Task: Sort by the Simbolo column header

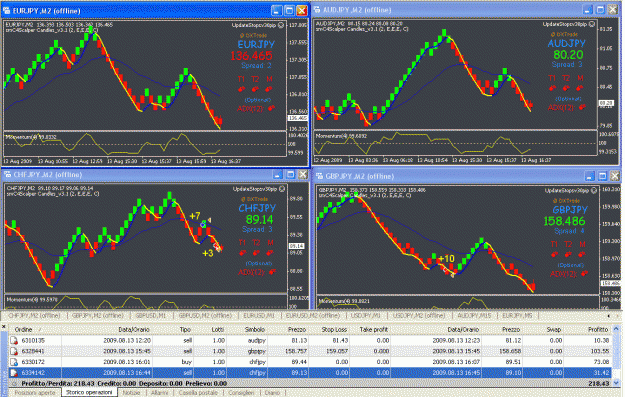Action: [x=255, y=330]
